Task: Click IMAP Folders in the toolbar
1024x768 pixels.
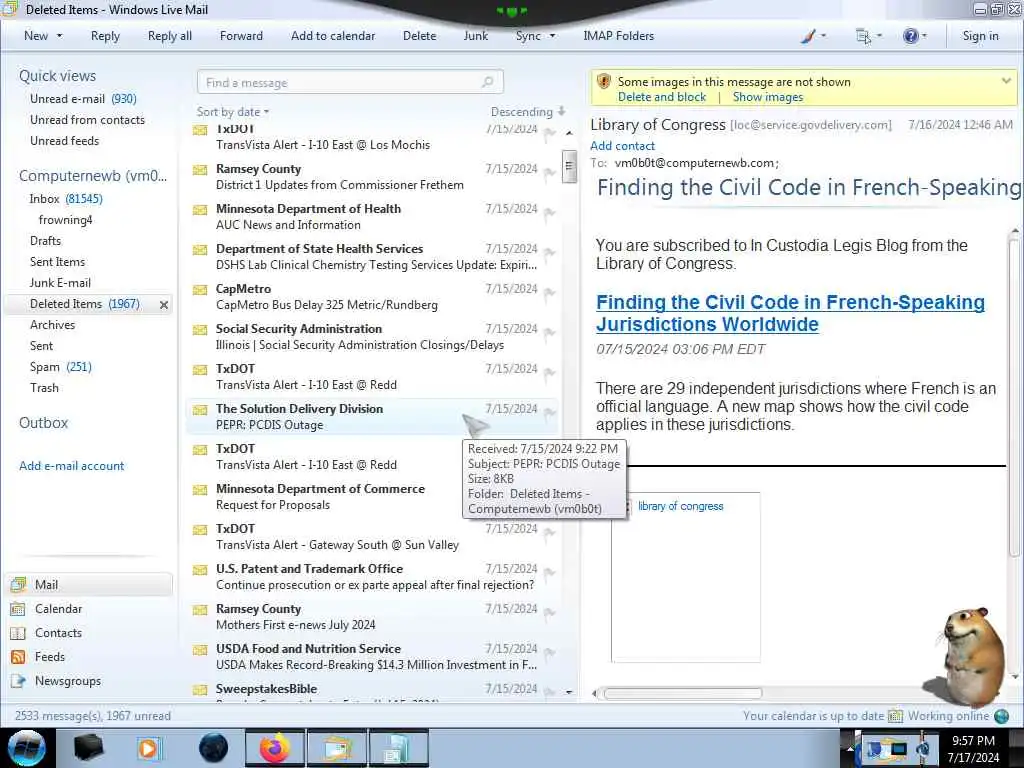Action: click(x=618, y=36)
